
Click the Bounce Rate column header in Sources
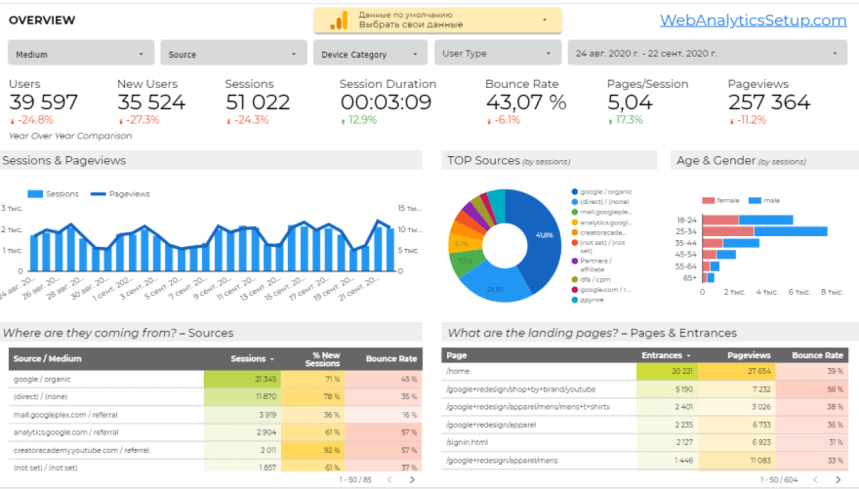click(391, 359)
